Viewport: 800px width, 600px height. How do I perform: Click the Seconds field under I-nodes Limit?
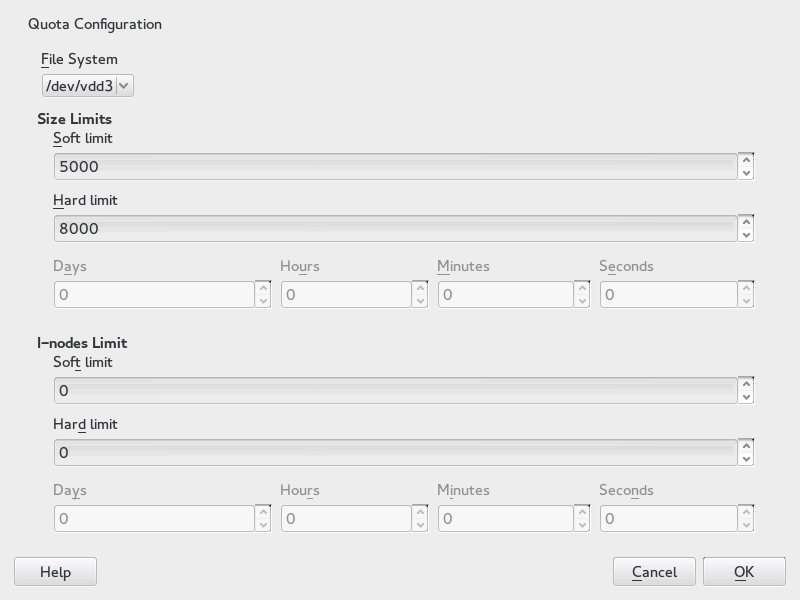(x=668, y=518)
